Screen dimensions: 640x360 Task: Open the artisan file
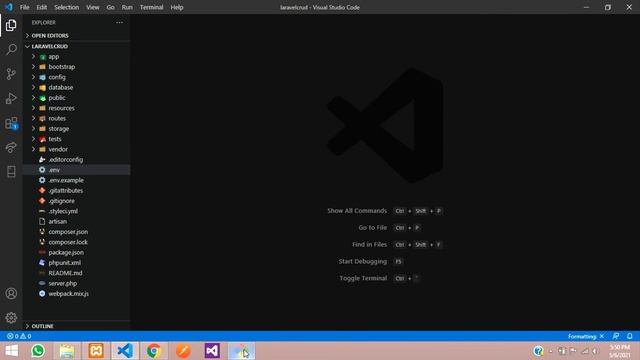pos(76,221)
